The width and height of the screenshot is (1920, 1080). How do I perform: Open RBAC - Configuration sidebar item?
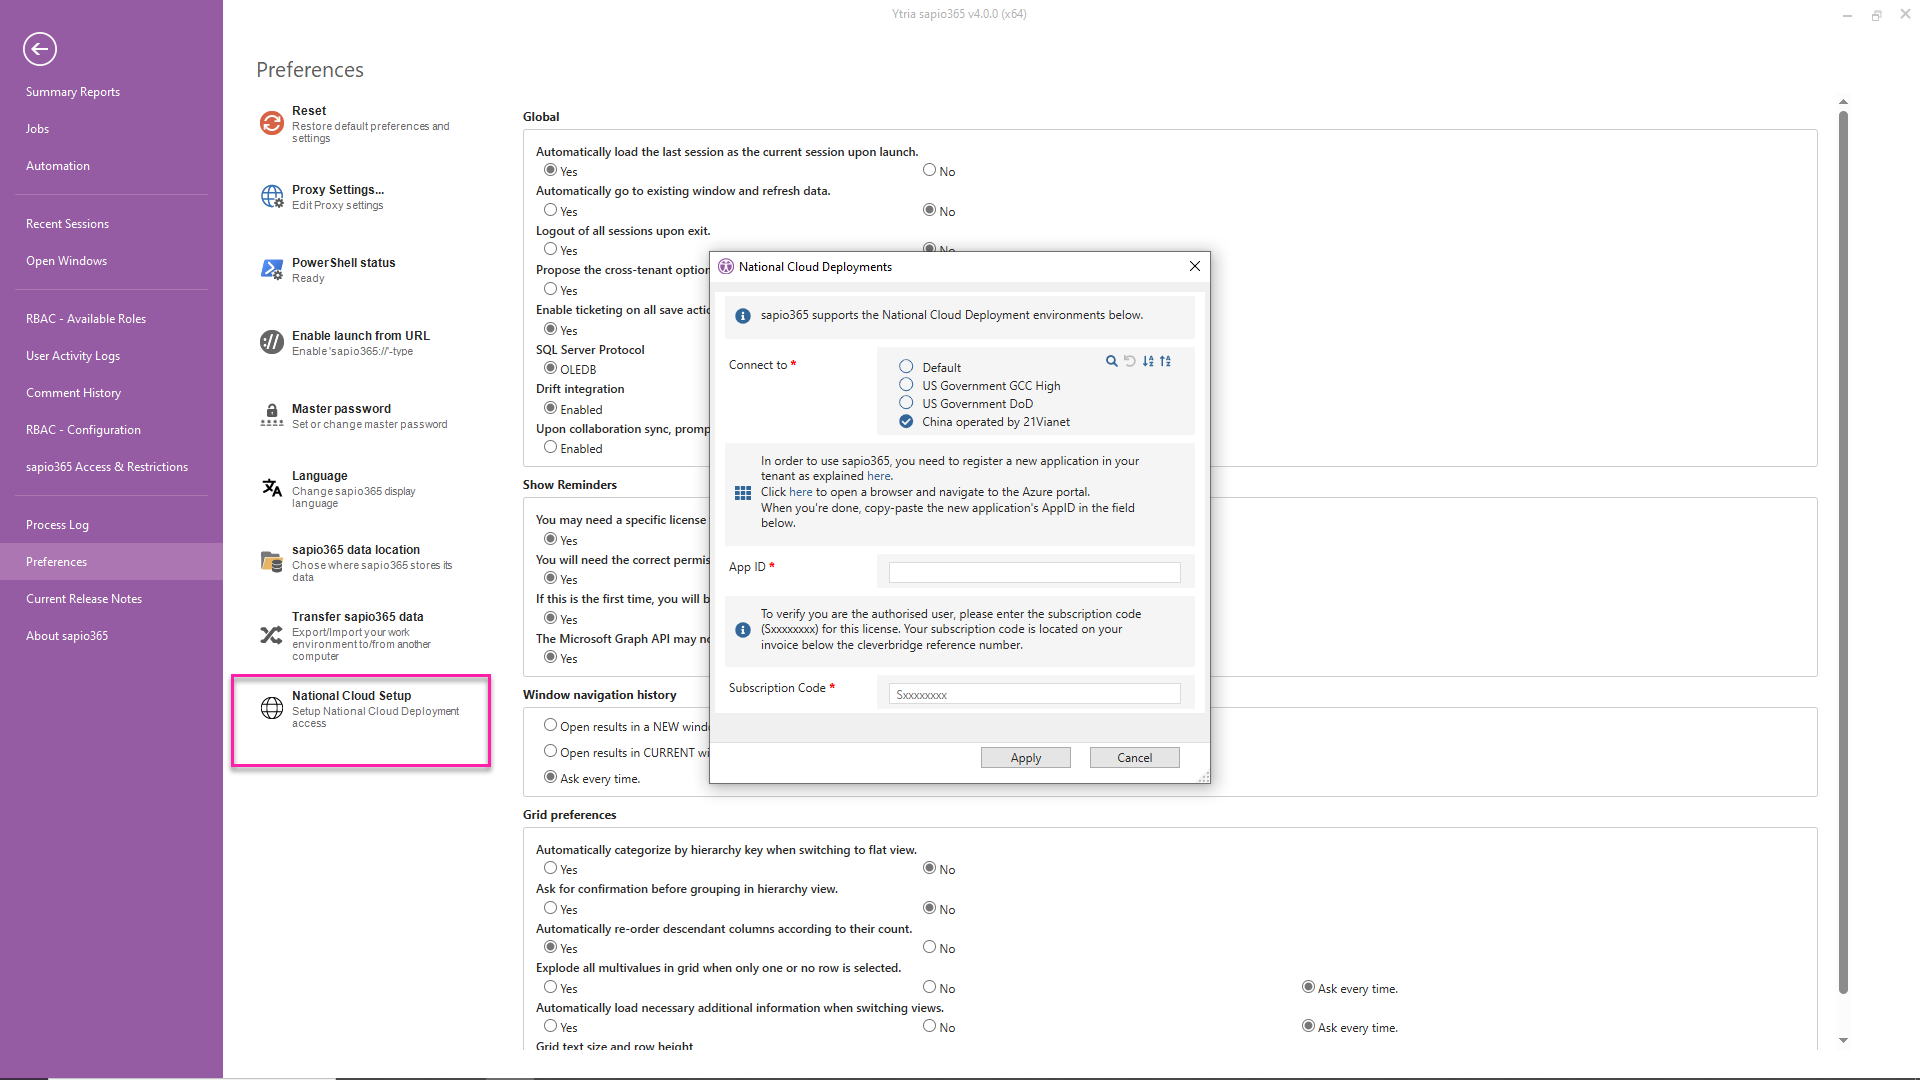(83, 430)
